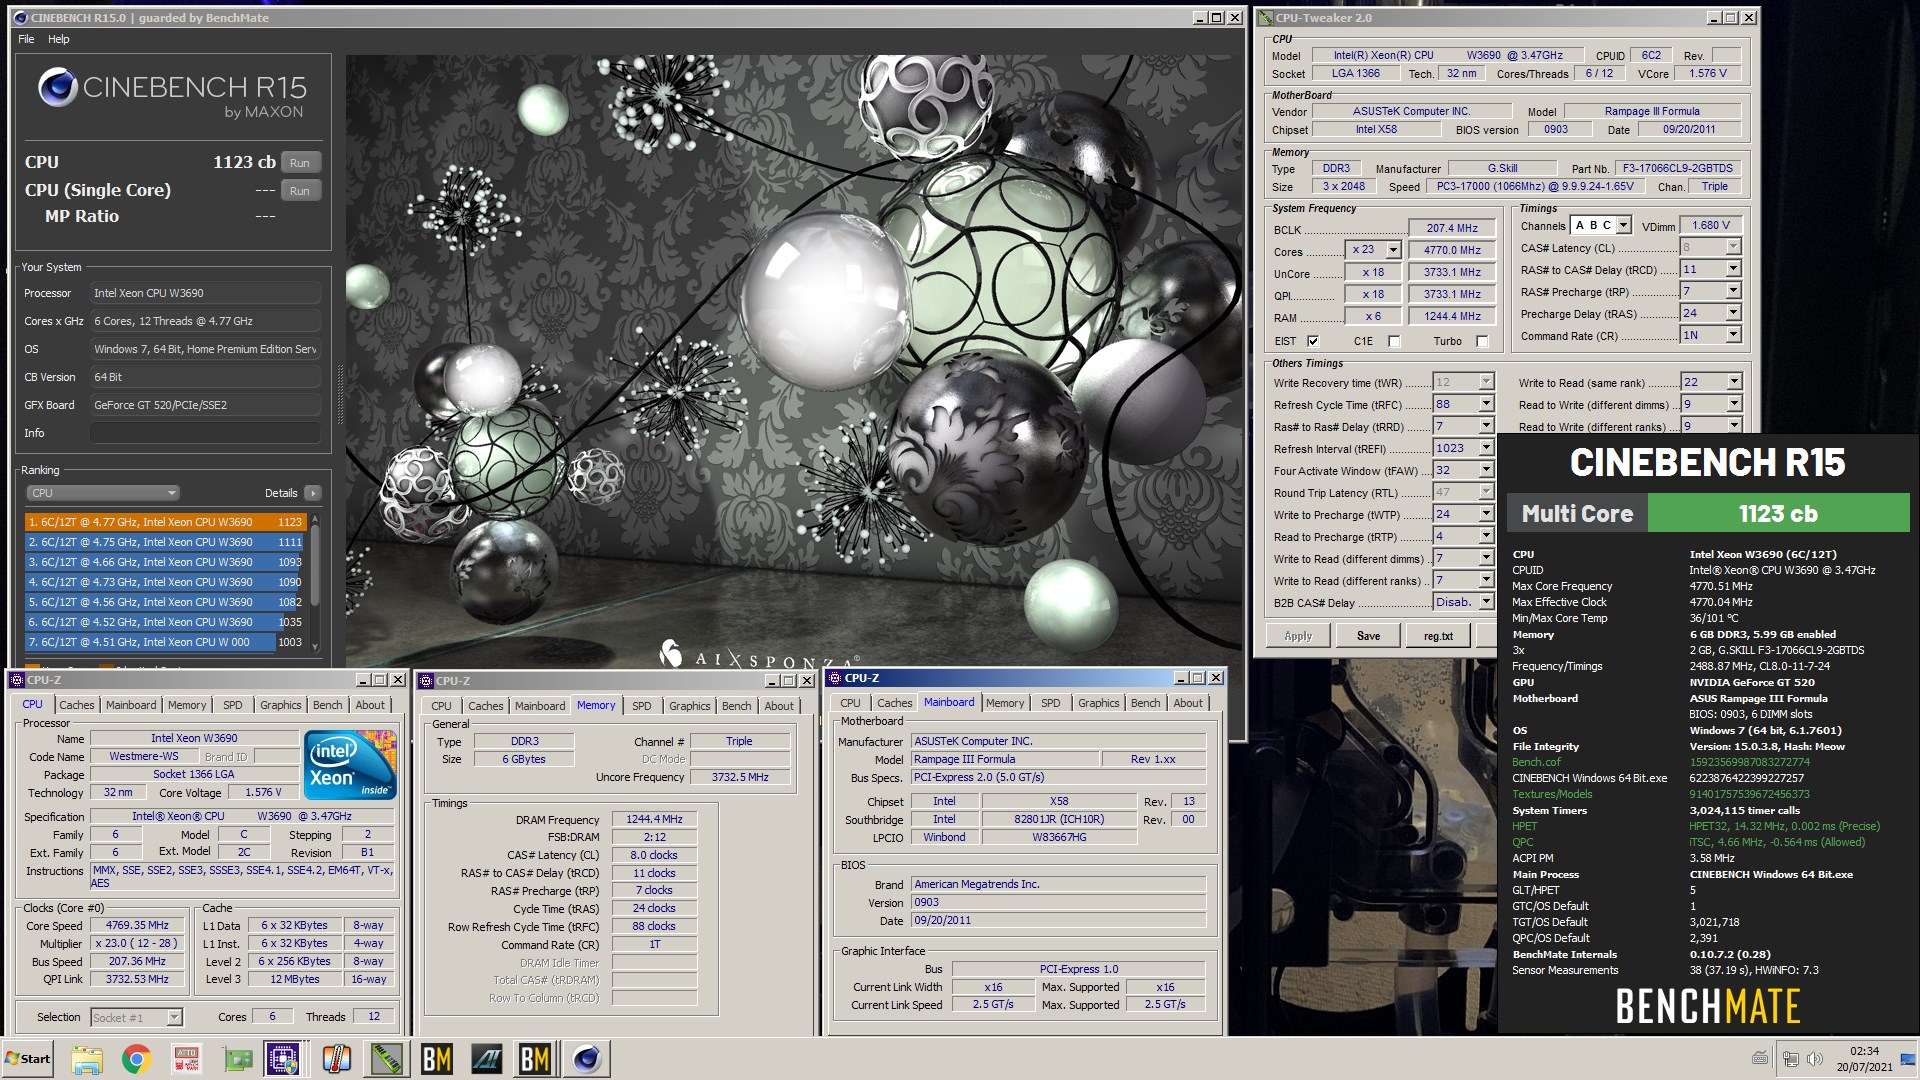
Task: Open the About tab in CPU-Z Mainboard window
Action: pos(1188,703)
